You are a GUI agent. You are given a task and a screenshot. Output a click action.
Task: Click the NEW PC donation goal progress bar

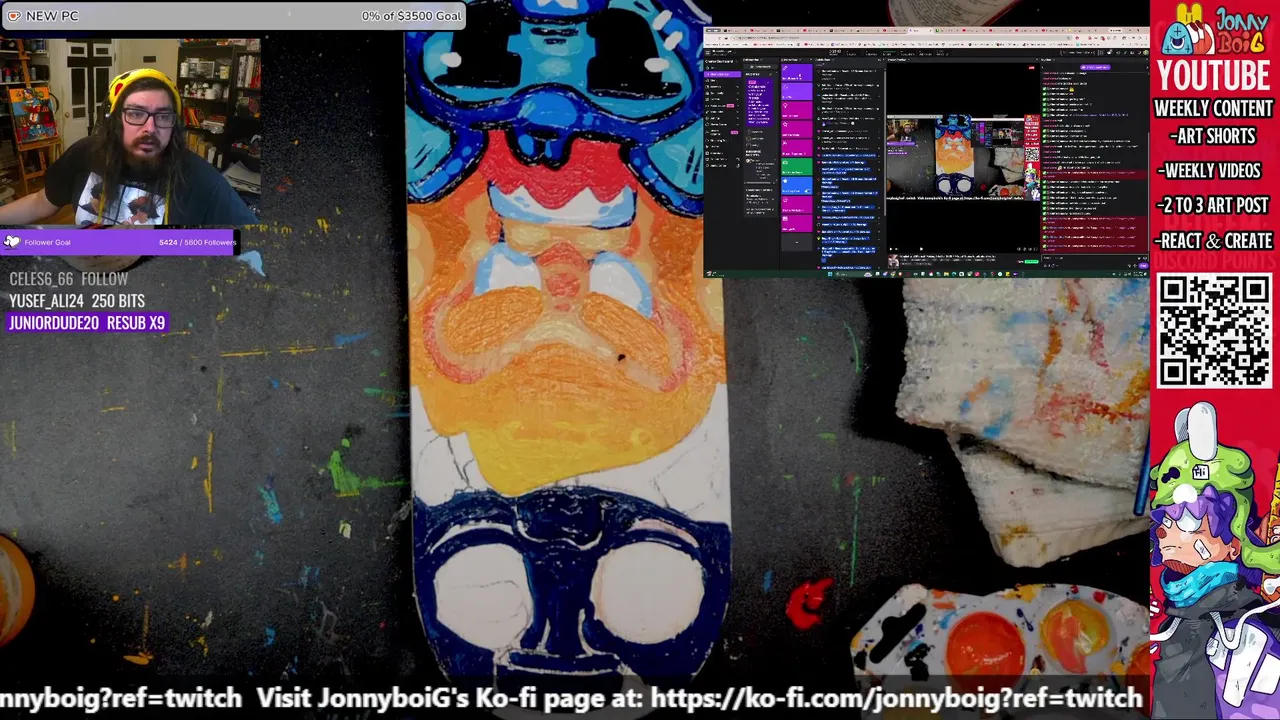pyautogui.click(x=232, y=16)
